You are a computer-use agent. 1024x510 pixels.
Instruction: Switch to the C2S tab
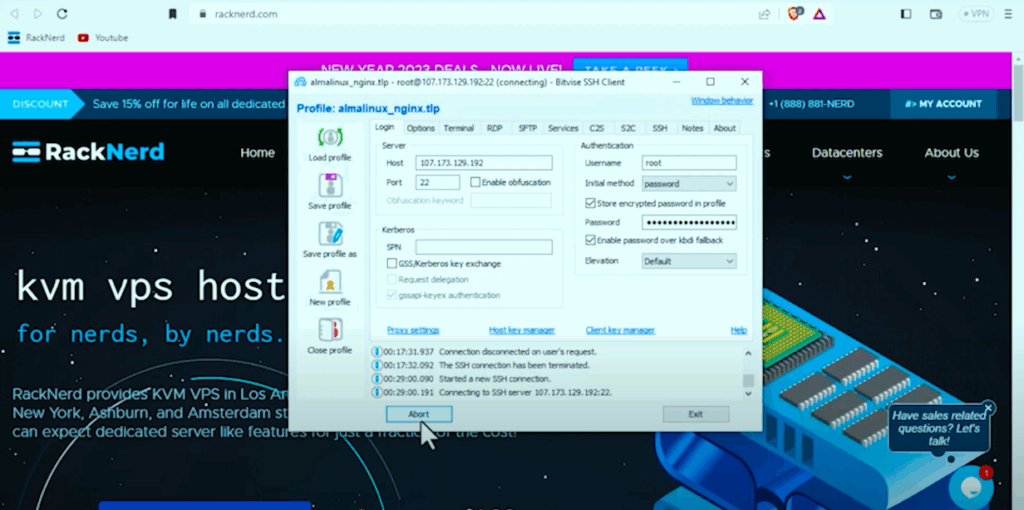(x=596, y=128)
